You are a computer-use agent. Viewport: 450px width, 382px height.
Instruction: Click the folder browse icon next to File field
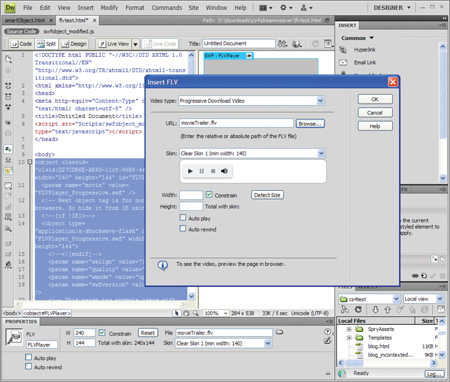(x=279, y=332)
